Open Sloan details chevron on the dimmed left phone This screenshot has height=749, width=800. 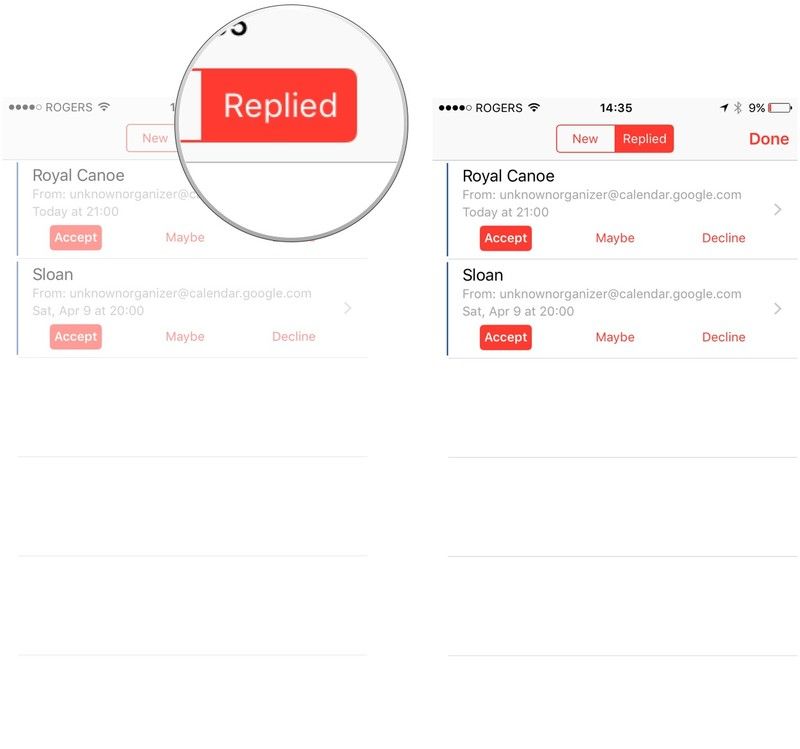click(x=347, y=309)
